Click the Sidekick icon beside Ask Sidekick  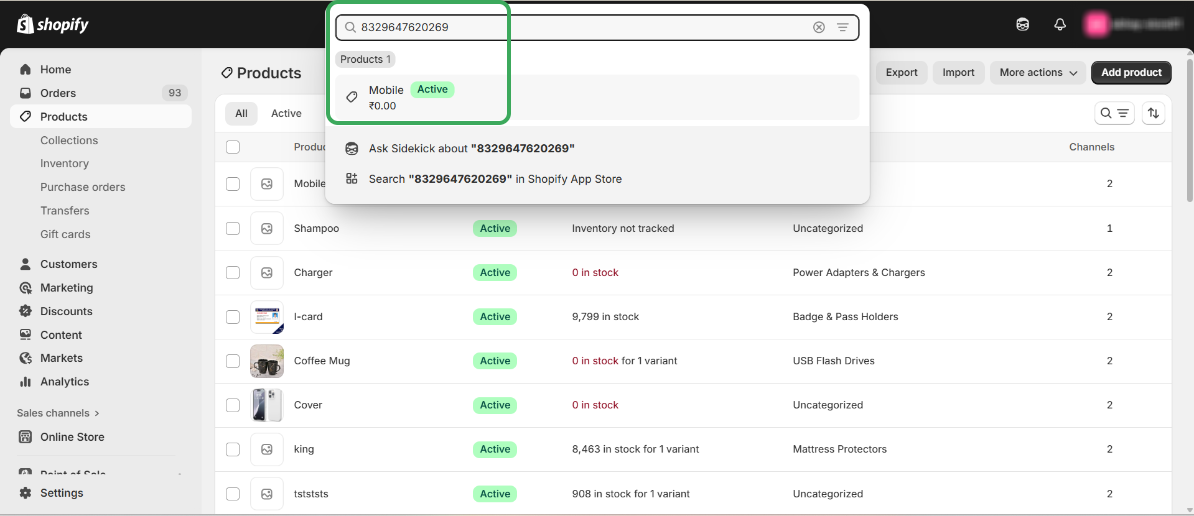(351, 148)
